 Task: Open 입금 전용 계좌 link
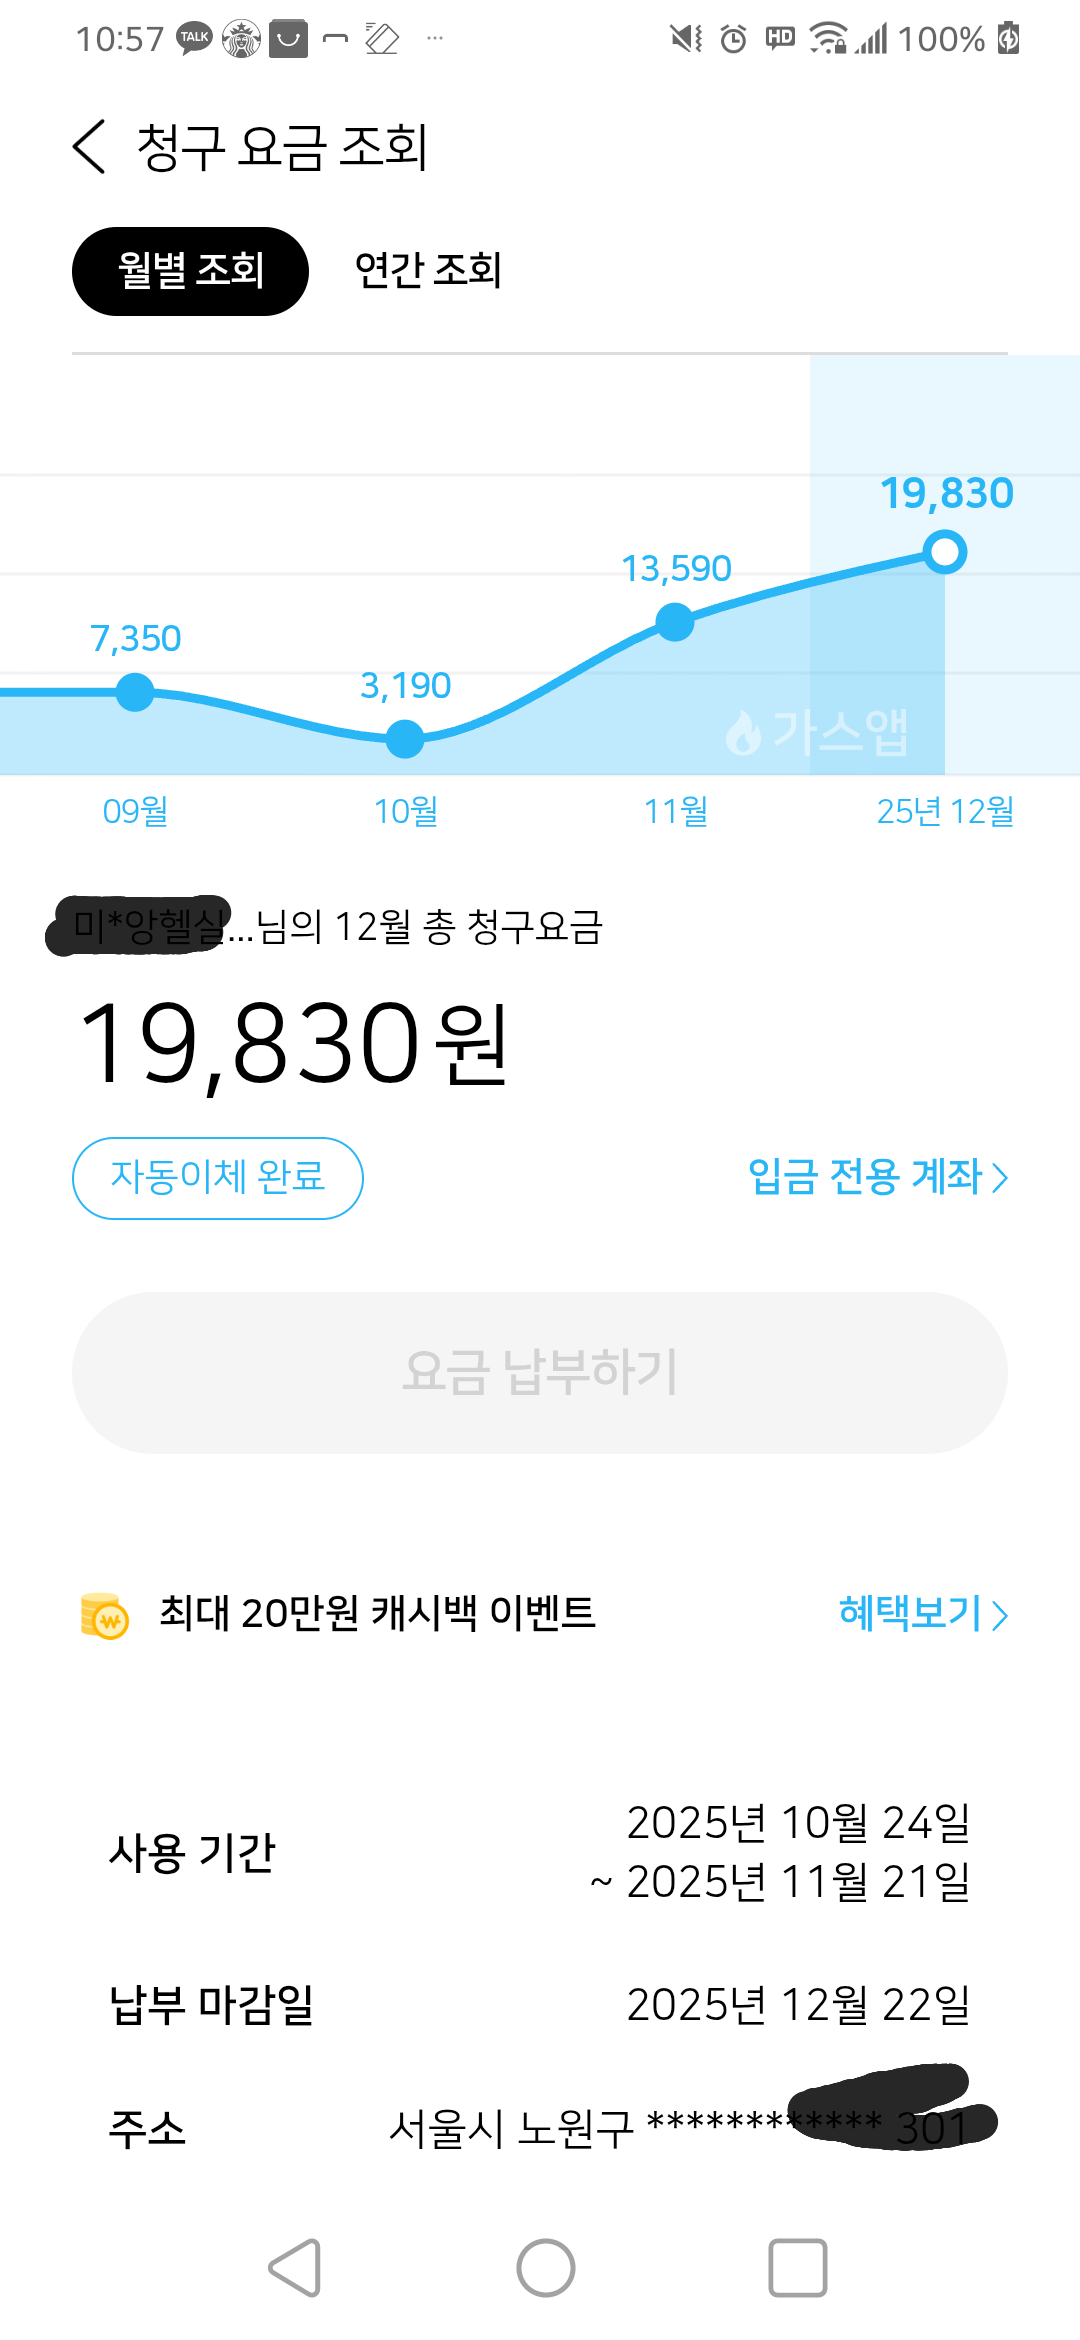[x=877, y=1177]
